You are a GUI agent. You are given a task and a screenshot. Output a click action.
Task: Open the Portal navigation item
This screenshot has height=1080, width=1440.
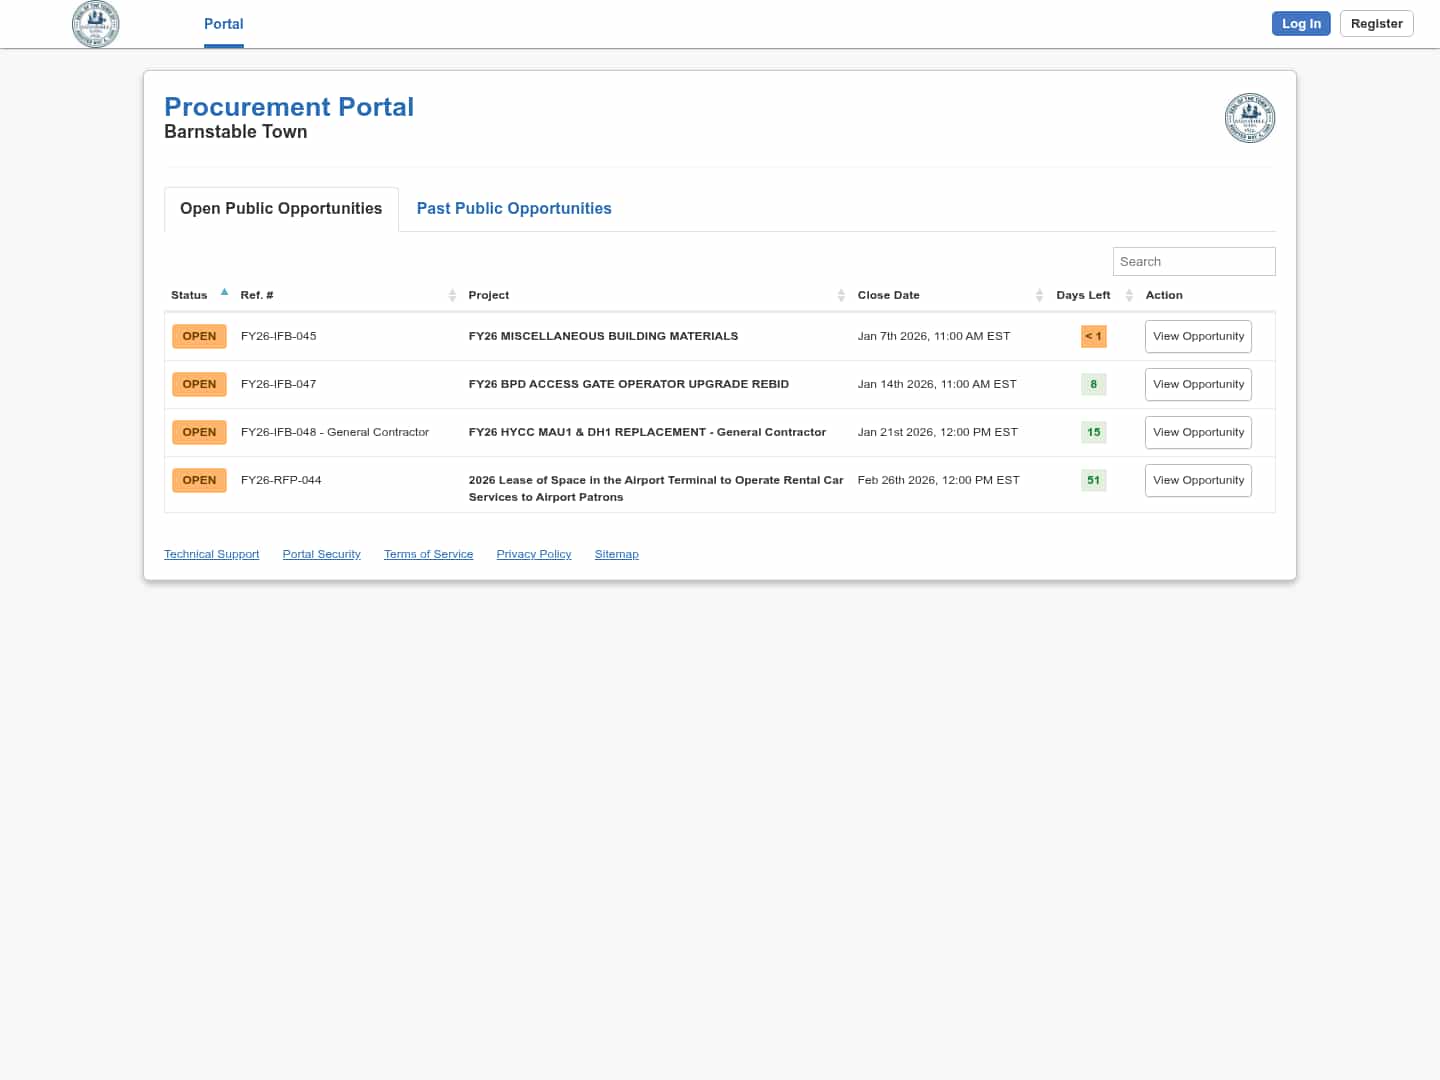(x=224, y=24)
